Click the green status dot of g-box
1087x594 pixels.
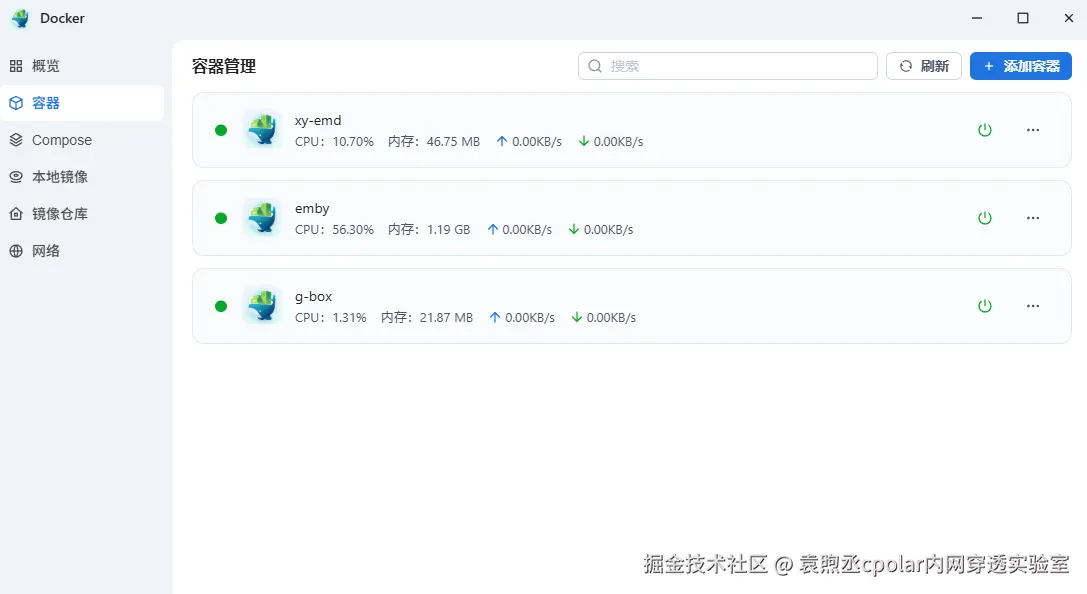[x=221, y=306]
